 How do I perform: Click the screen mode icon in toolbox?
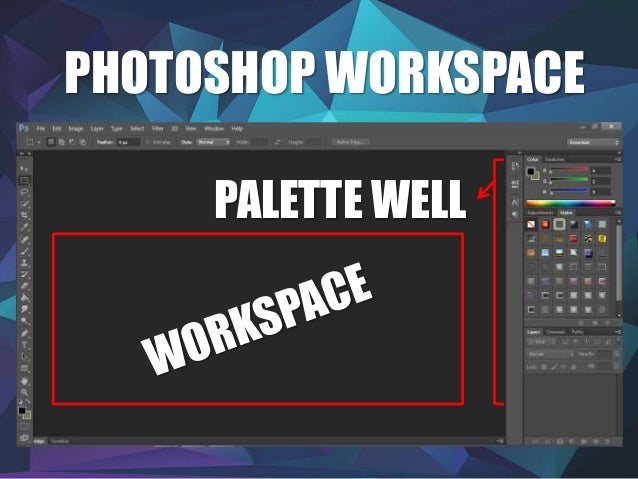tap(24, 438)
